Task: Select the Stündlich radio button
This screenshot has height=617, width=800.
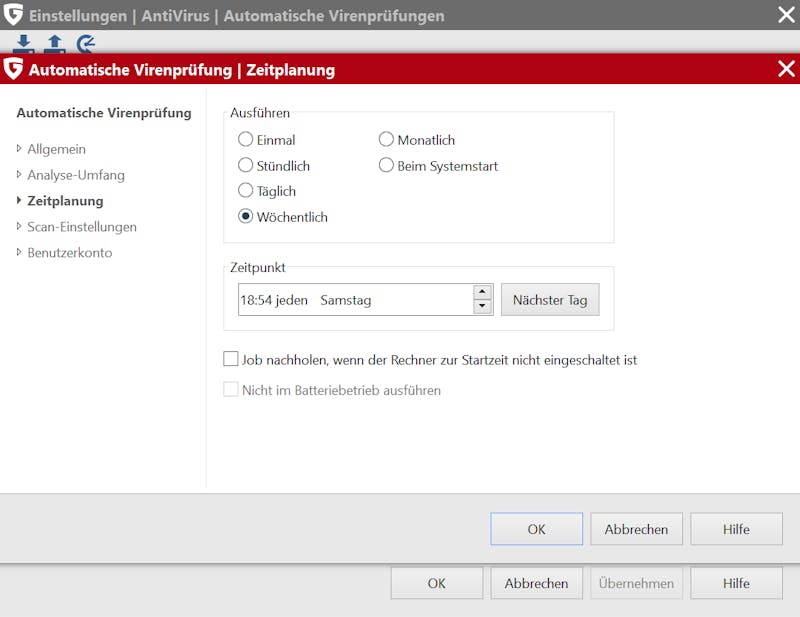Action: point(245,165)
